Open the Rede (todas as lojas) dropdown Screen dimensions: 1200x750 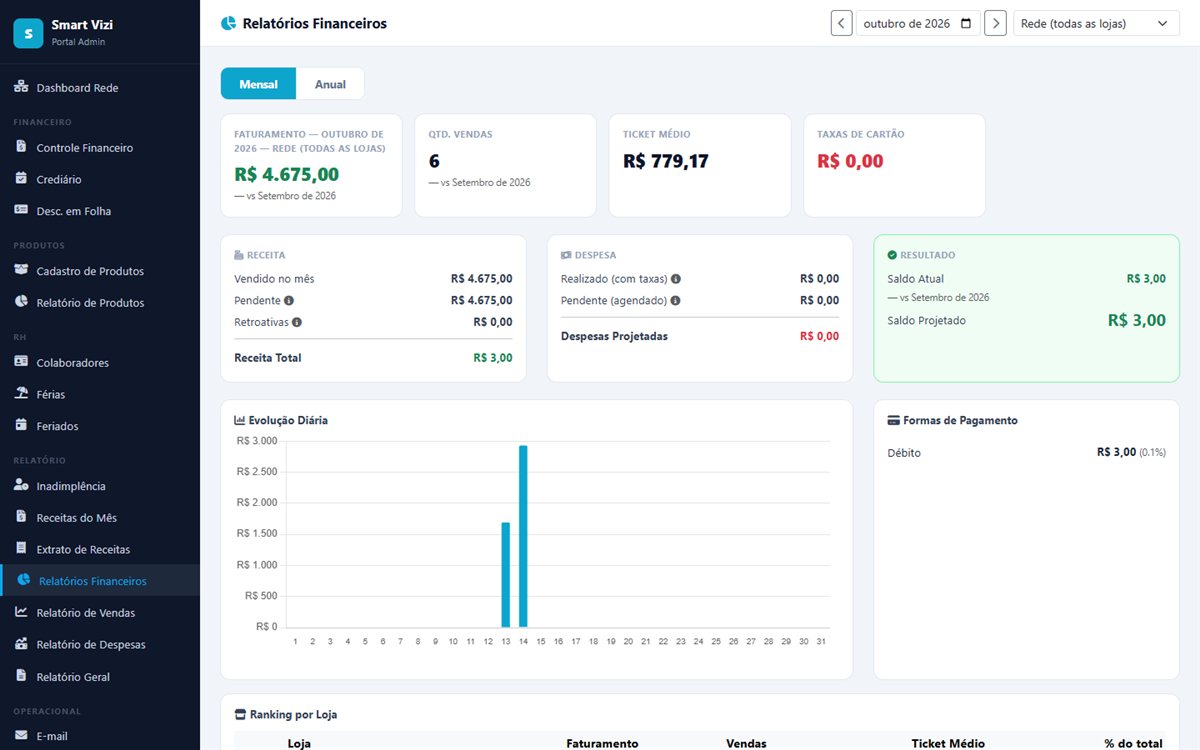coord(1096,23)
